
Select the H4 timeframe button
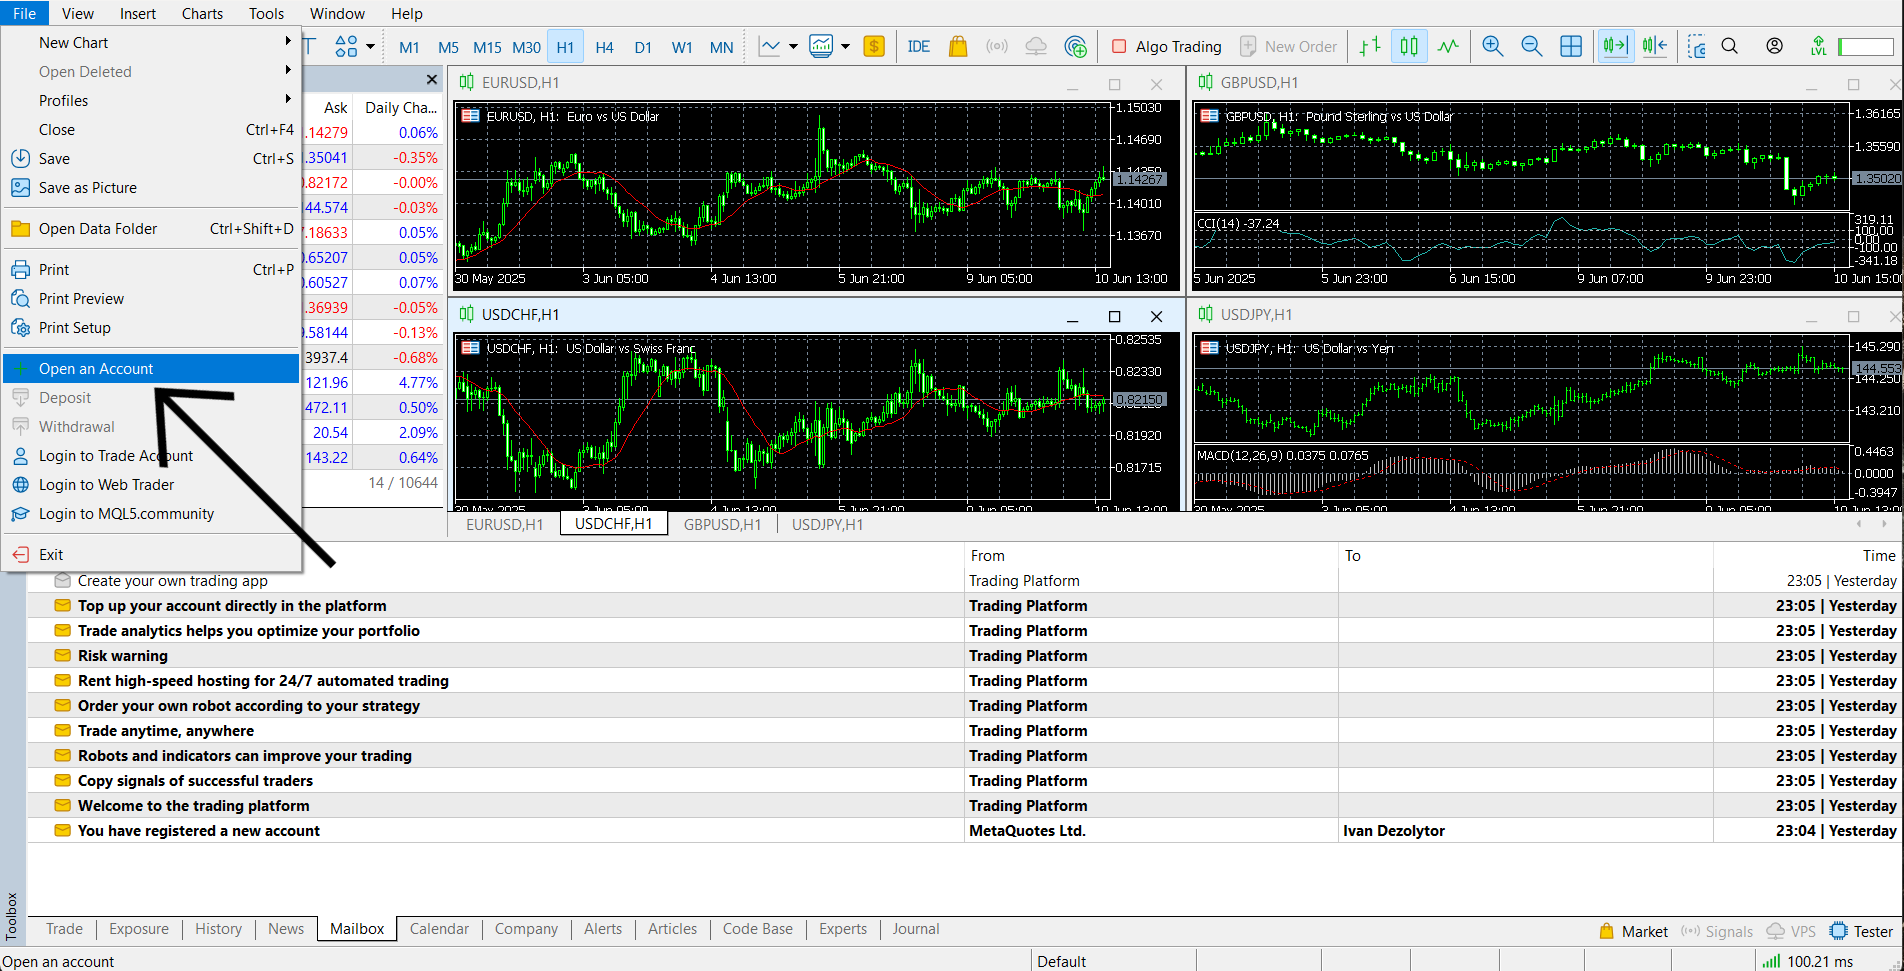coord(604,47)
